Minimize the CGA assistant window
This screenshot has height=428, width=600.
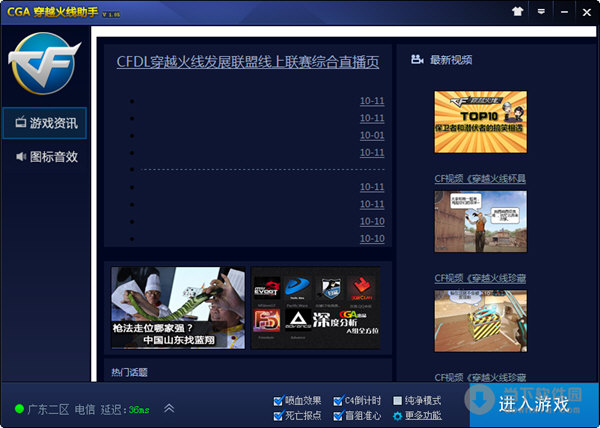[x=564, y=12]
